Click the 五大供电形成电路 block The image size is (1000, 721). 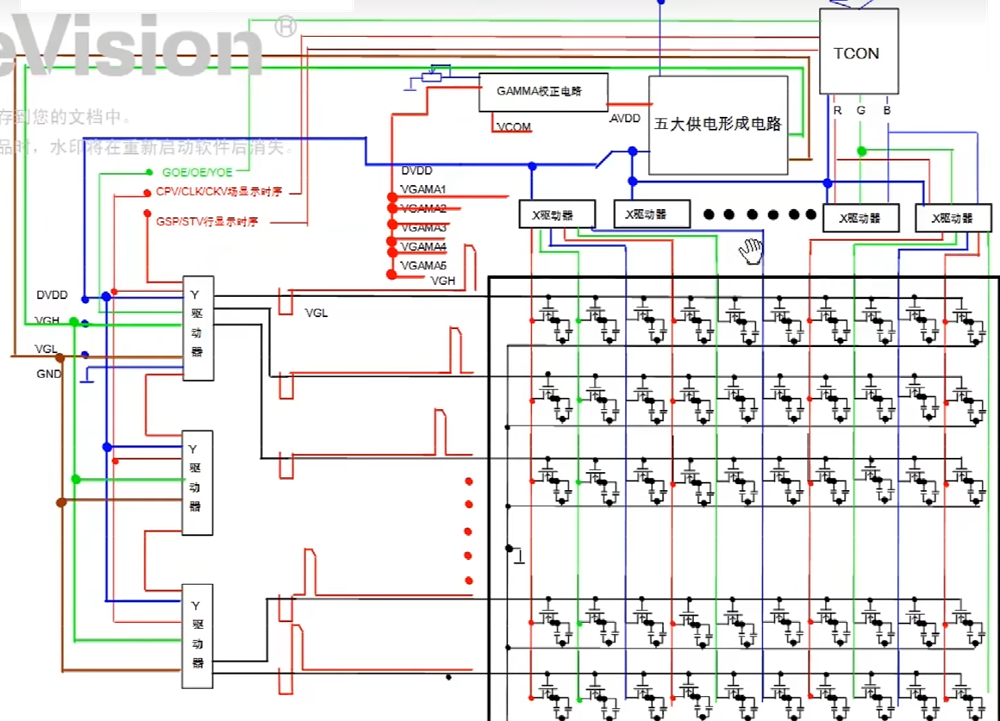pyautogui.click(x=718, y=125)
